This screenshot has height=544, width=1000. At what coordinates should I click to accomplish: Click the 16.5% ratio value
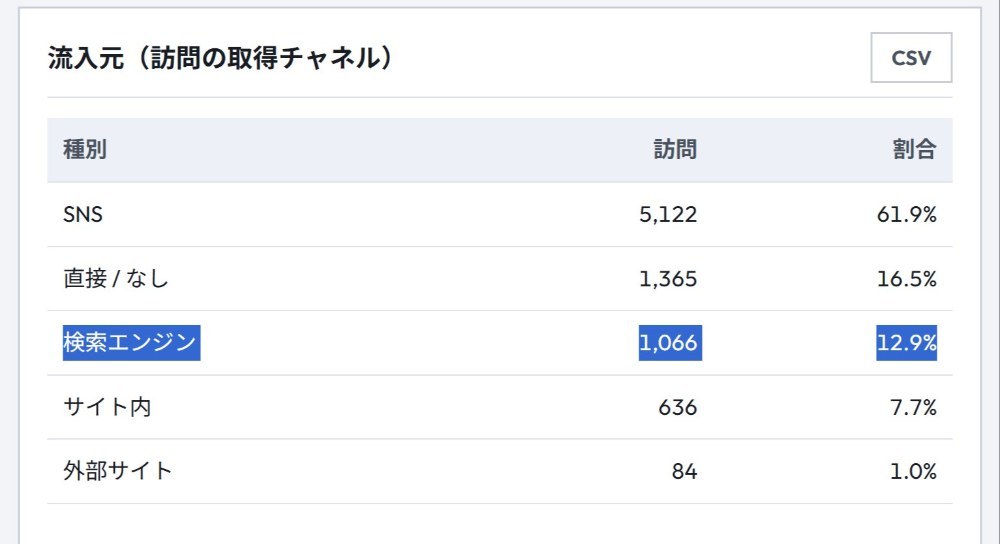coord(907,279)
